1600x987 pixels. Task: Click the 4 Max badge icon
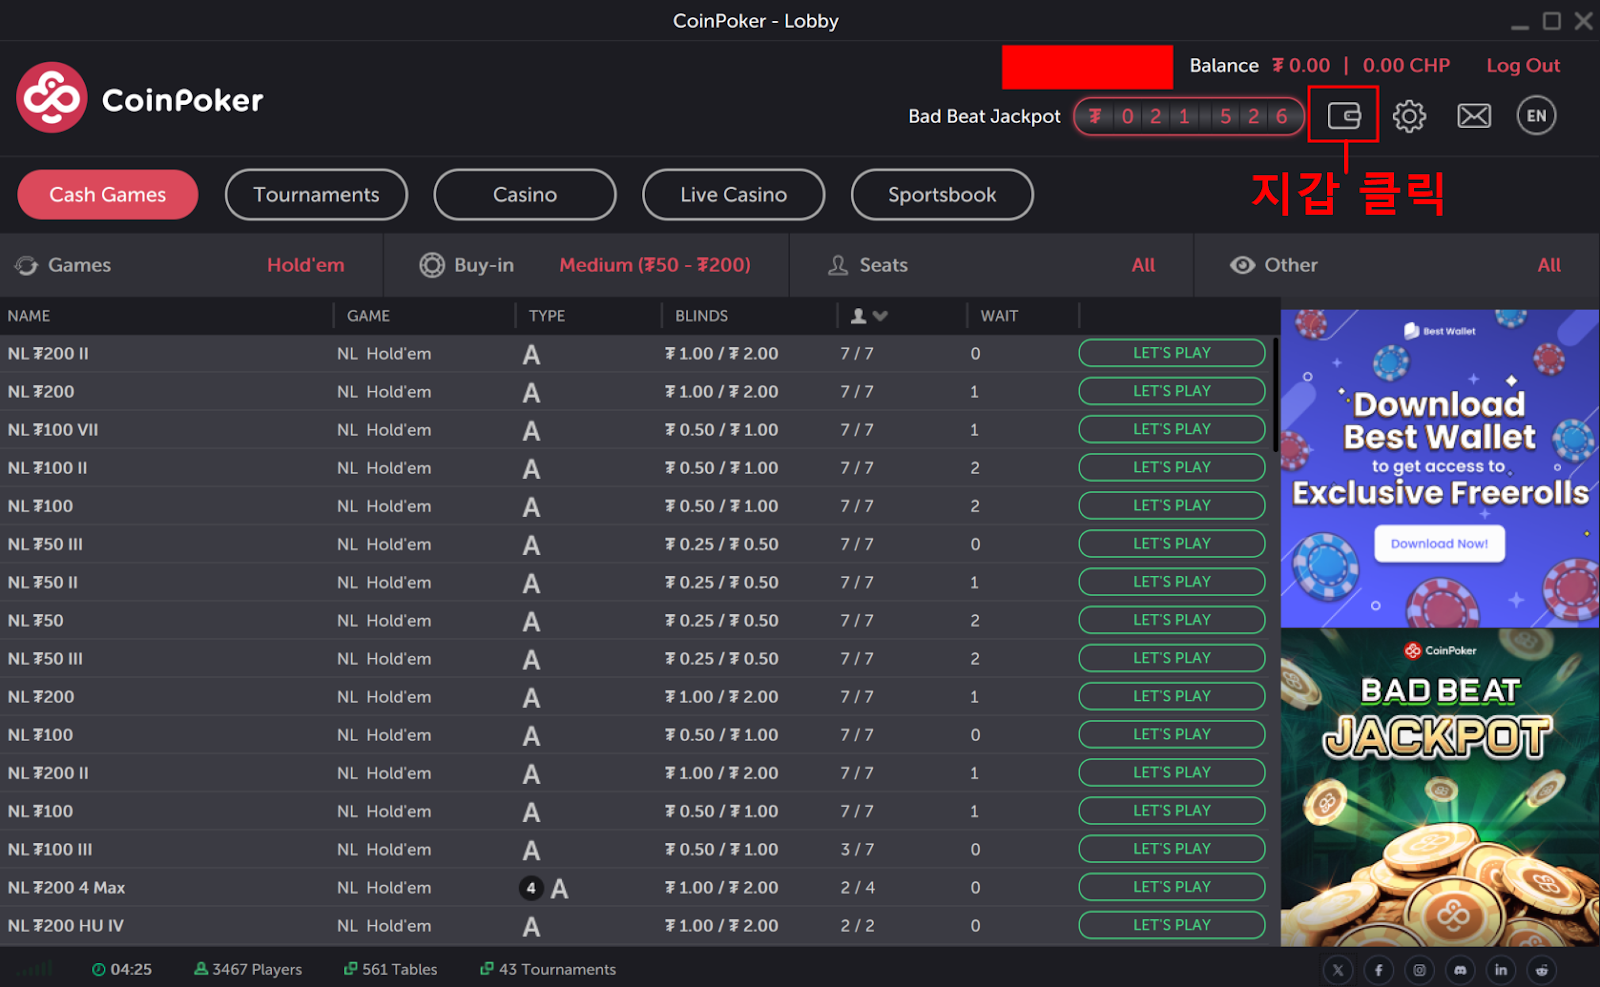pos(531,888)
